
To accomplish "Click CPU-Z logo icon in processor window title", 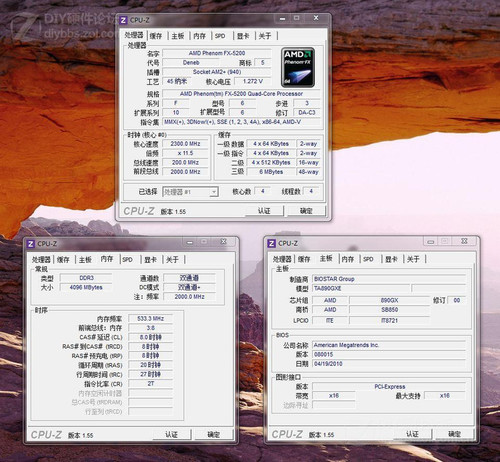I will pyautogui.click(x=123, y=21).
